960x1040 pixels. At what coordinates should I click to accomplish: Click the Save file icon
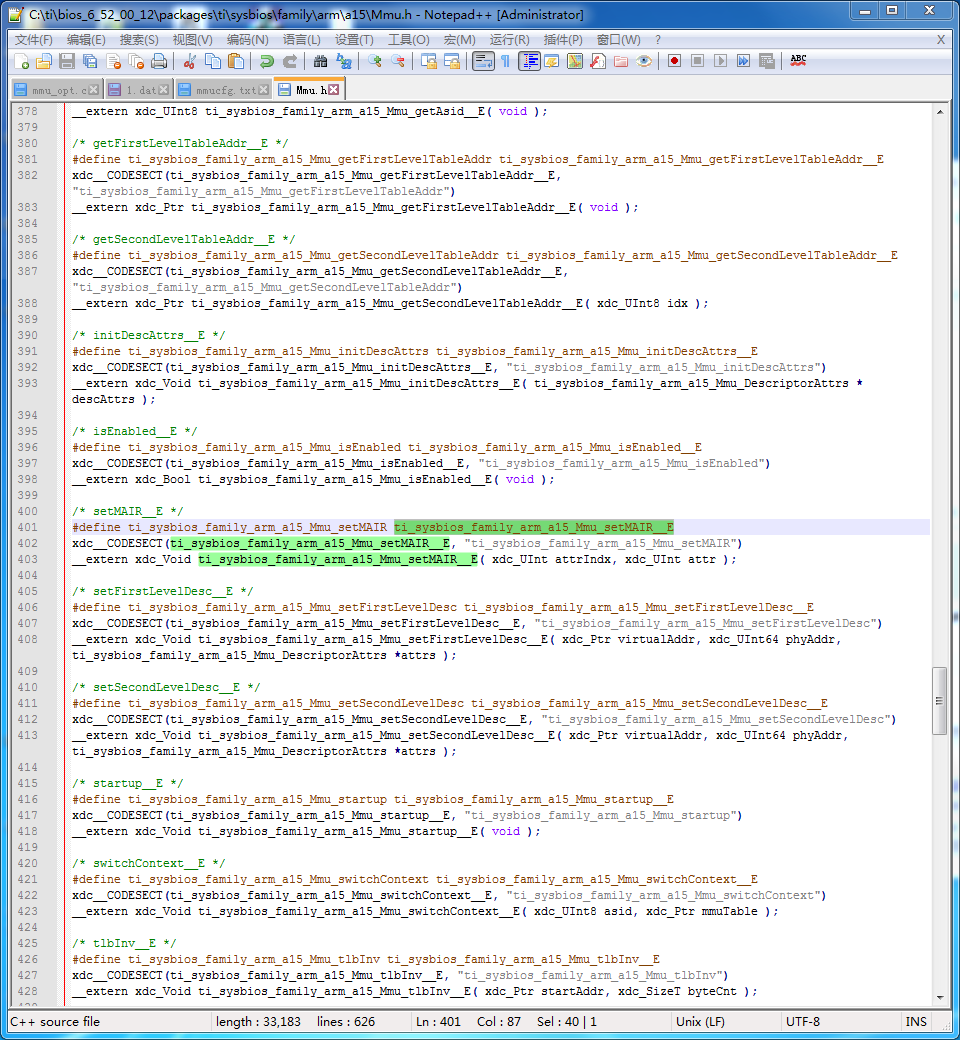(66, 62)
